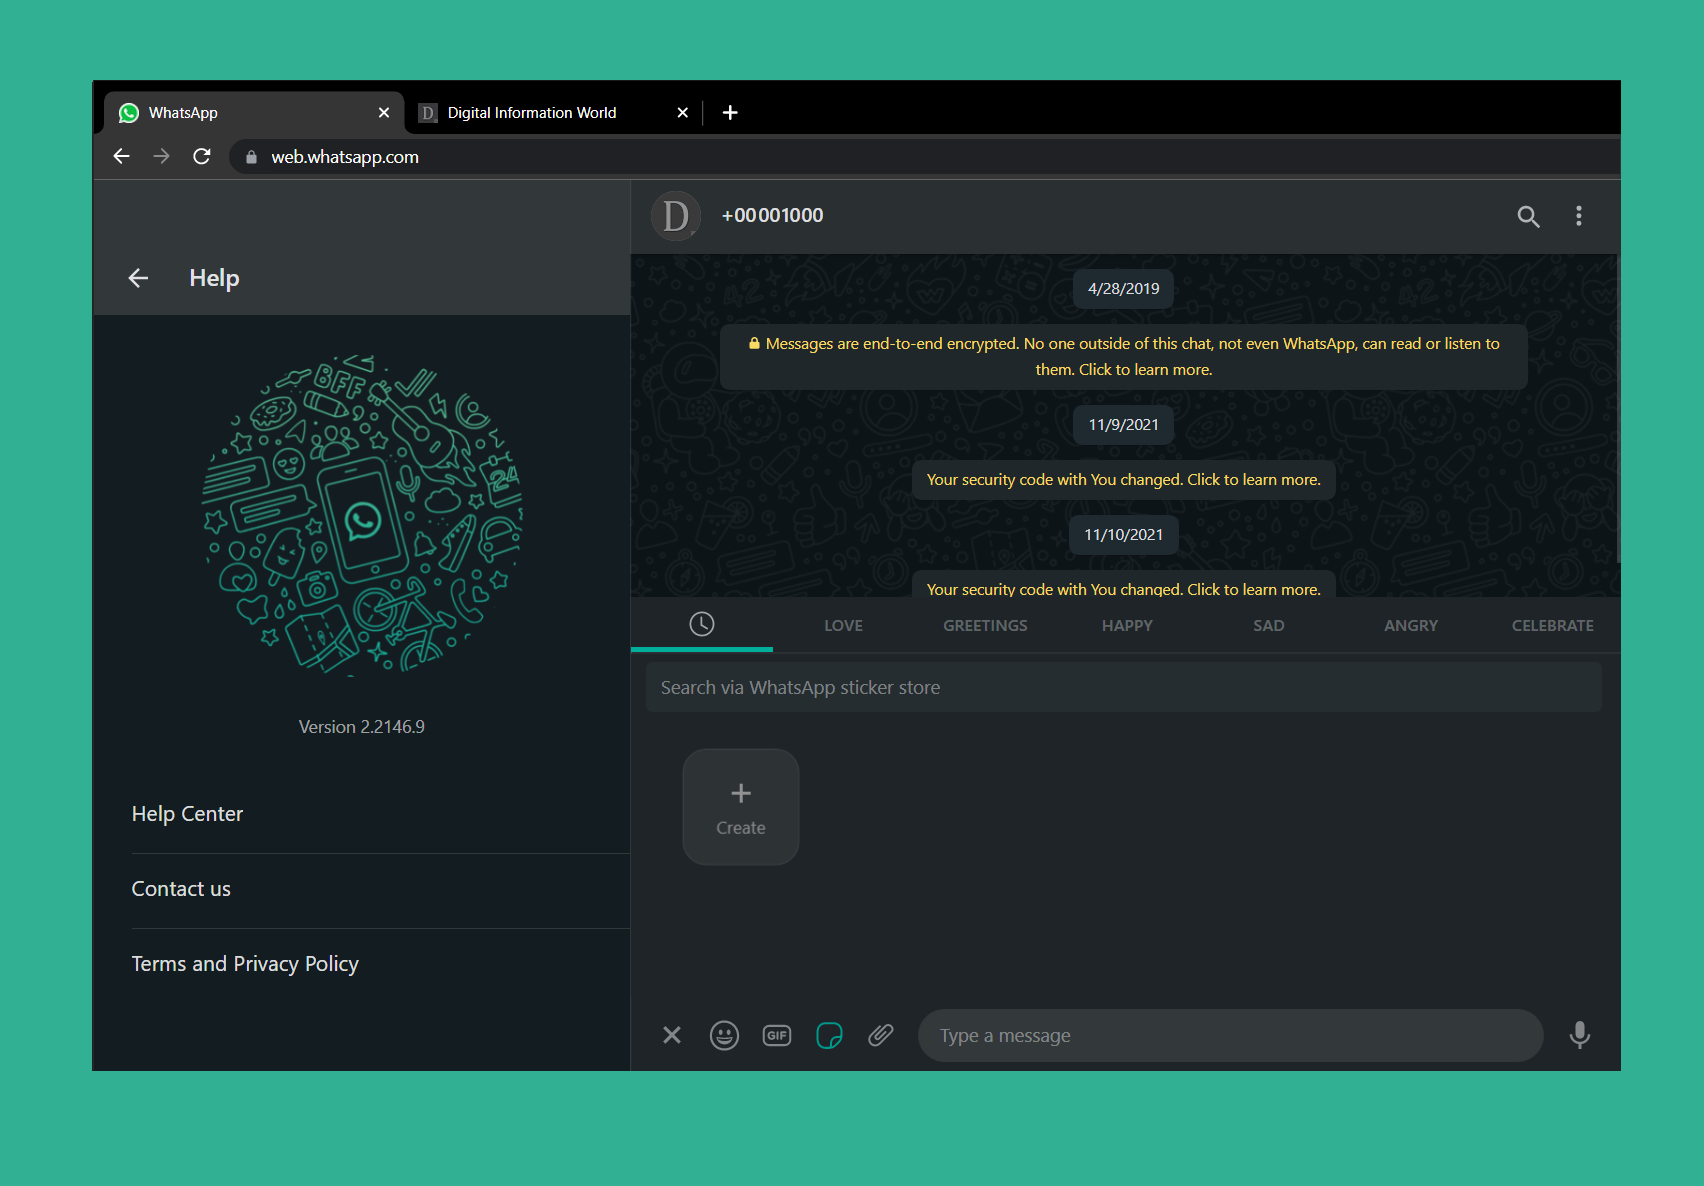Open the HAPPY sticker category
The image size is (1704, 1186).
[x=1127, y=625]
